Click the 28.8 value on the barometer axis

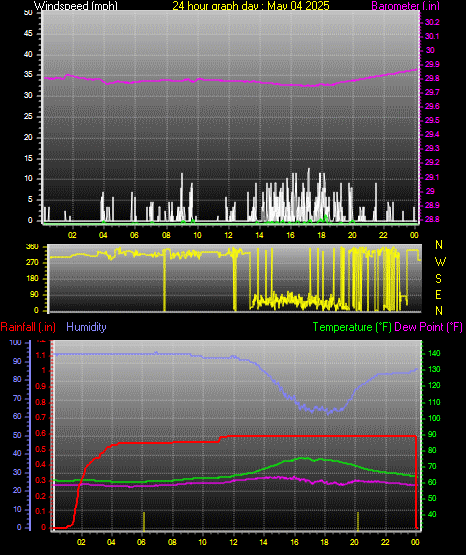click(x=432, y=219)
